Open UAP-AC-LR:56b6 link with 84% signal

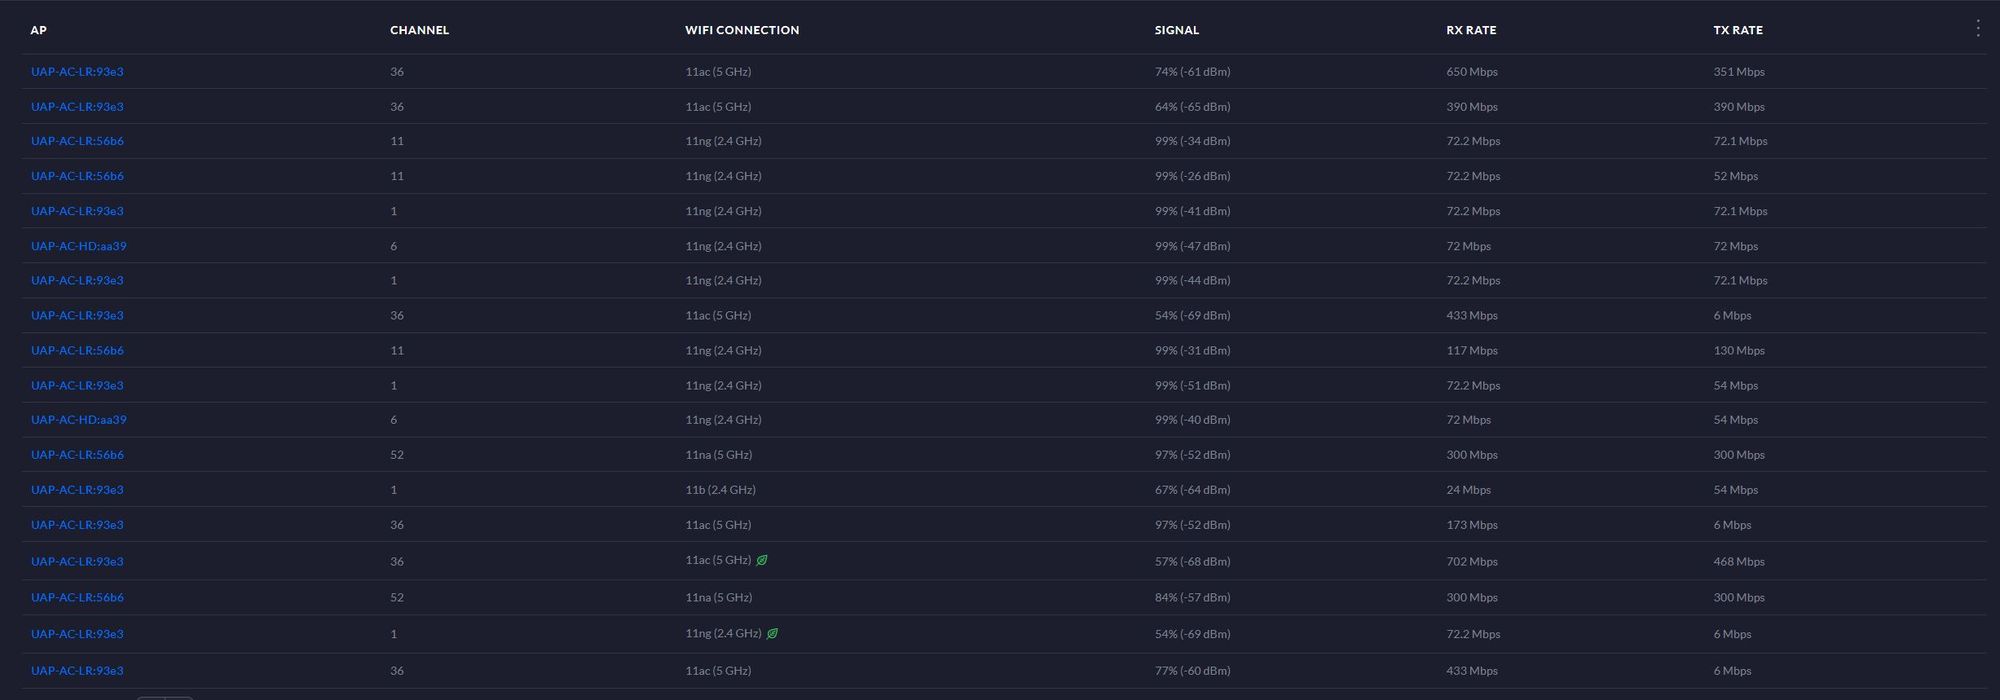pos(77,597)
